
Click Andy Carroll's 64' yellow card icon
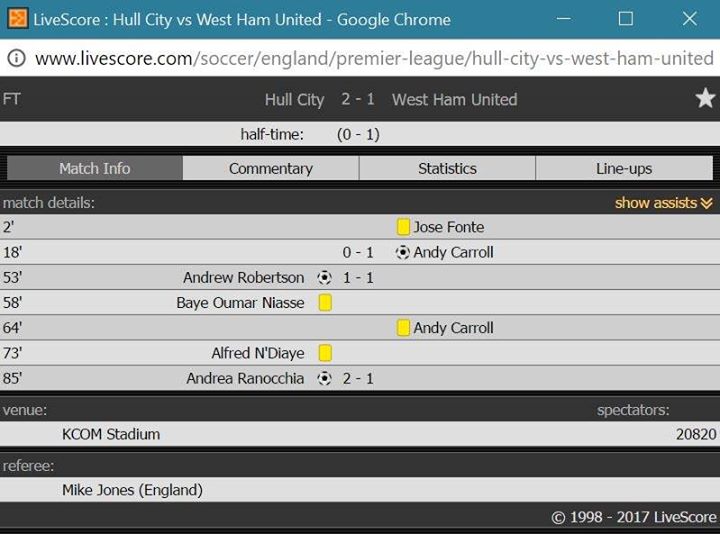click(403, 328)
